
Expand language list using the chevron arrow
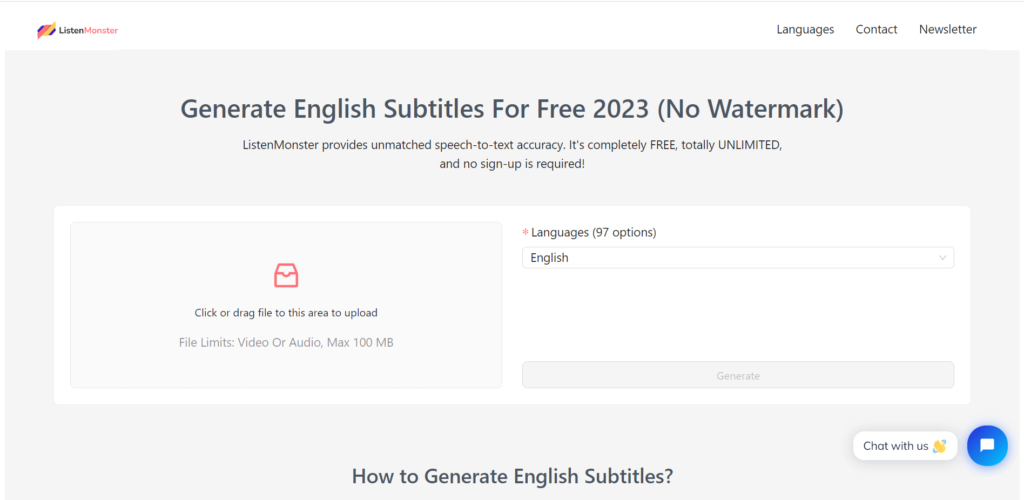pyautogui.click(x=942, y=258)
